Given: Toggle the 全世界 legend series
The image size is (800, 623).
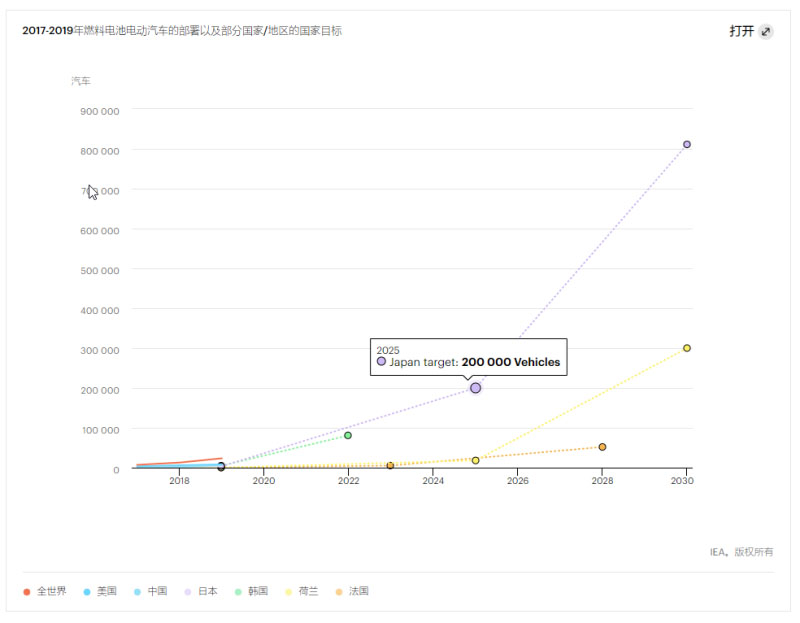Looking at the screenshot, I should [45, 591].
